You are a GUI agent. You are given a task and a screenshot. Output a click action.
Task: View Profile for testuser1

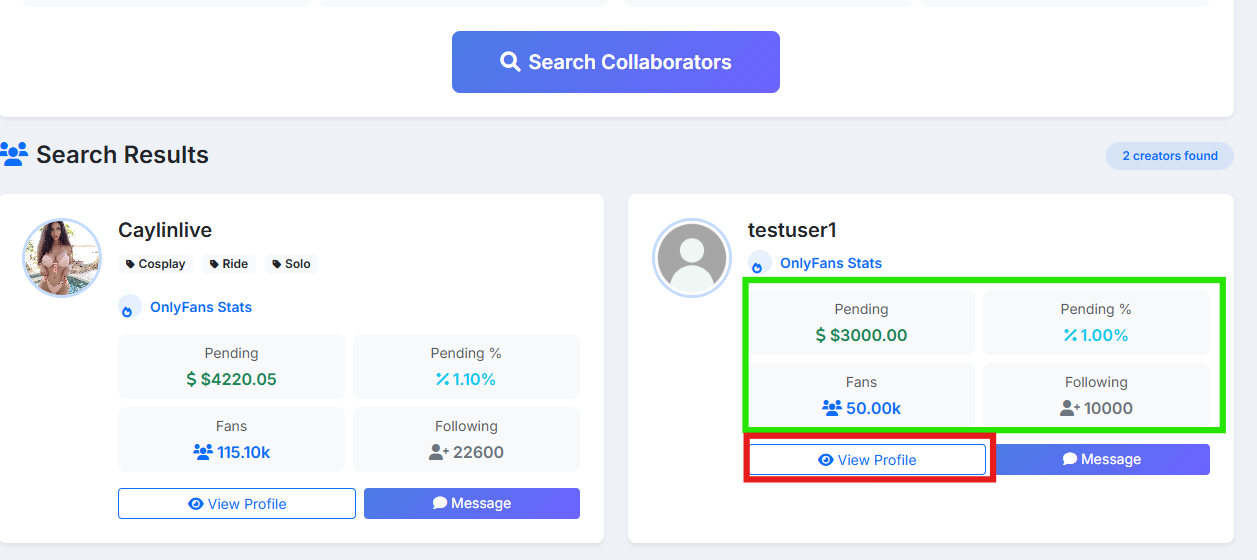[867, 460]
